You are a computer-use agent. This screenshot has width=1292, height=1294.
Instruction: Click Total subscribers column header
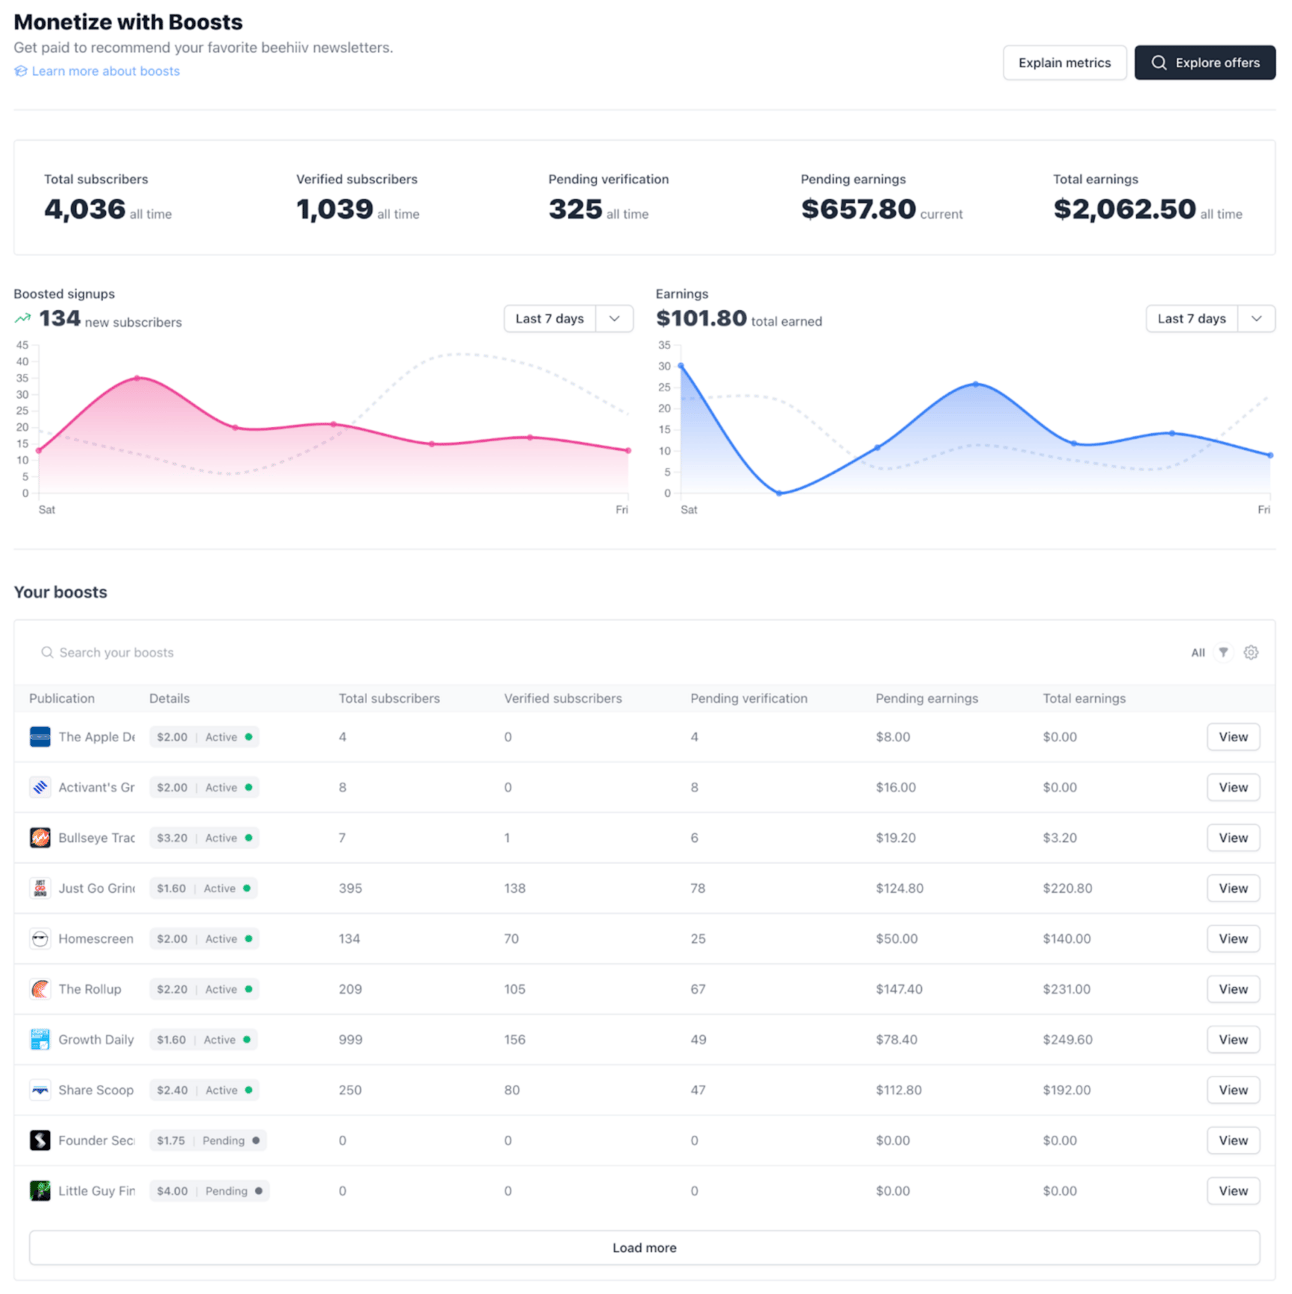click(x=389, y=699)
